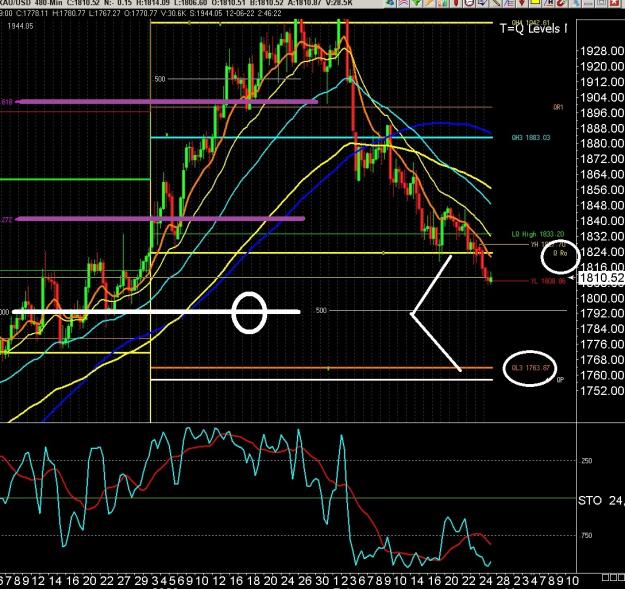Click the QP label near the white line
This screenshot has height=589, width=625.
560,380
